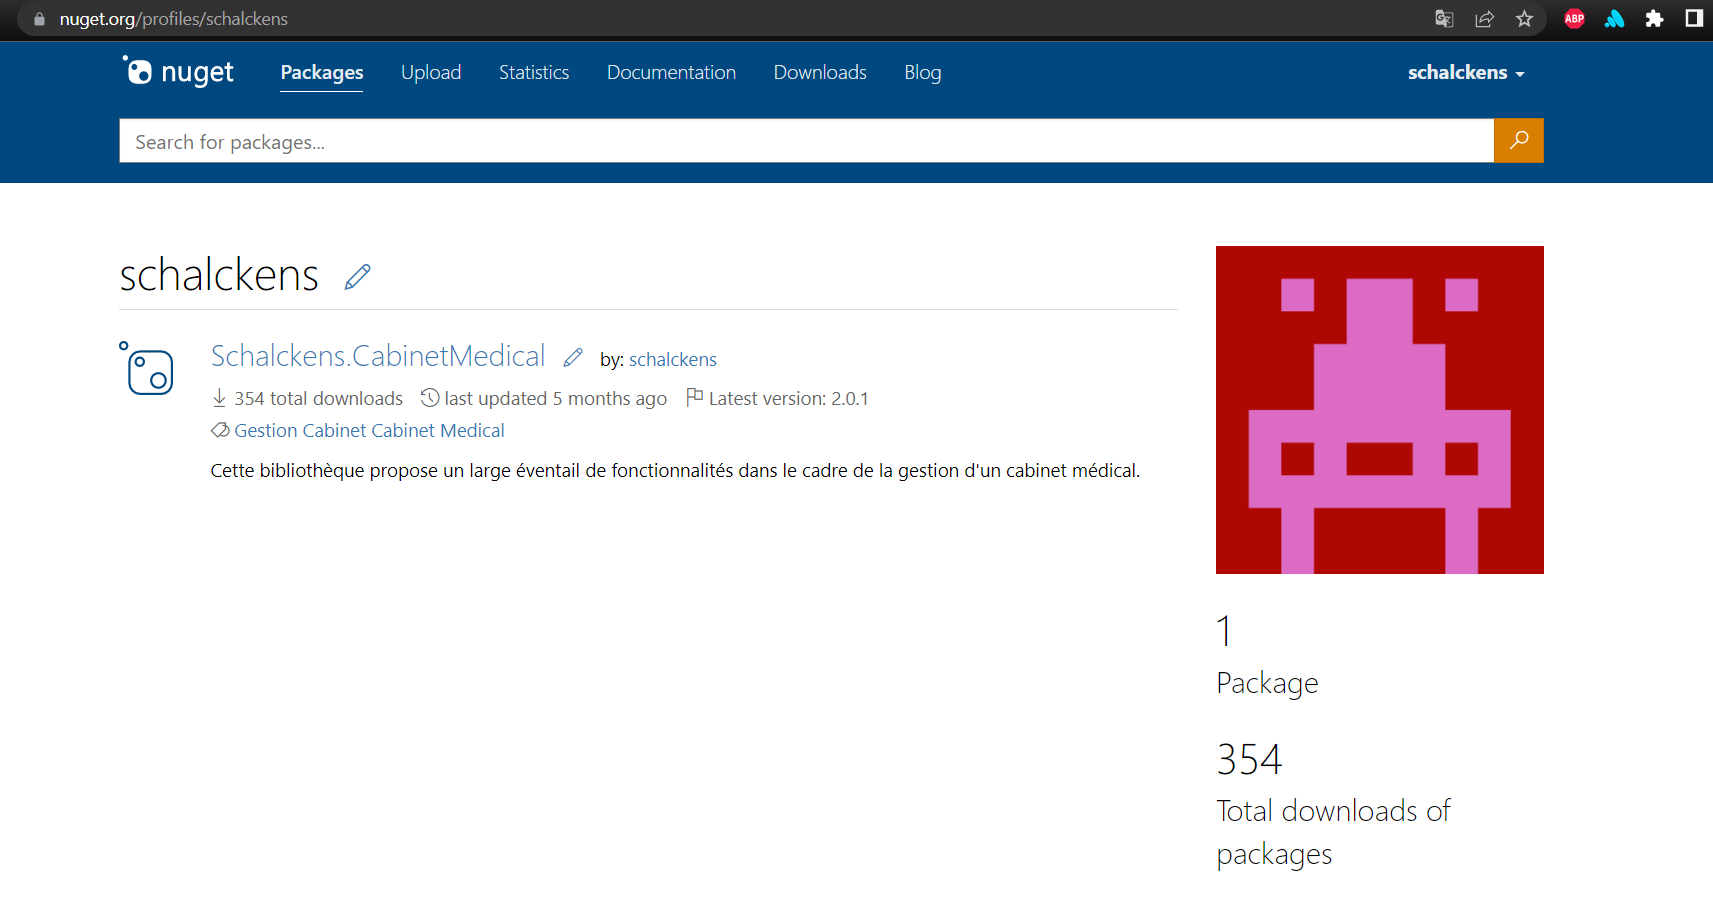
Task: Click the 'Package' label in the sidebar
Action: (1267, 683)
